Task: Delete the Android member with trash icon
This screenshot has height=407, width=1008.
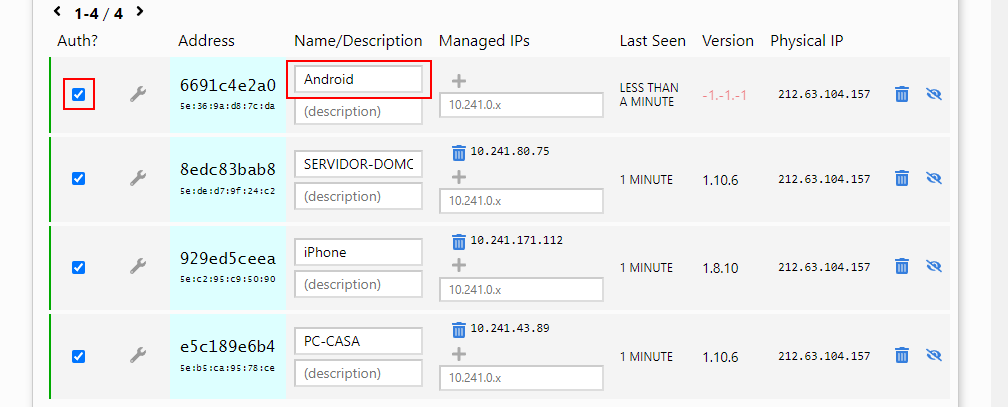Action: [901, 94]
